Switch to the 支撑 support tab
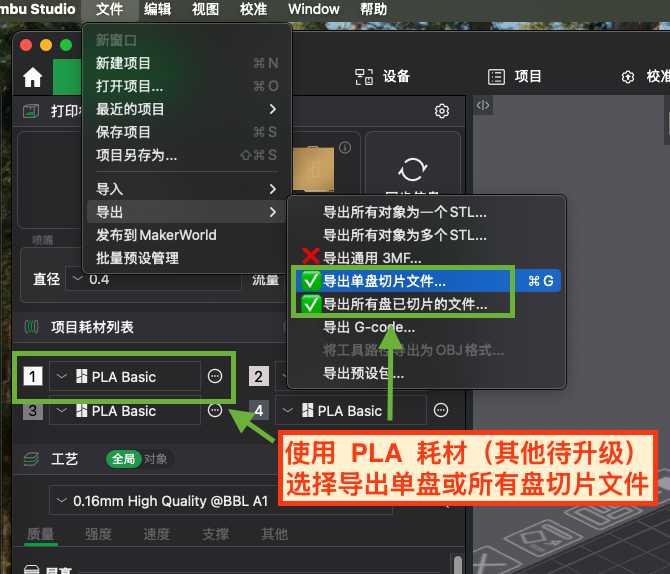Viewport: 670px width, 574px height. (215, 534)
